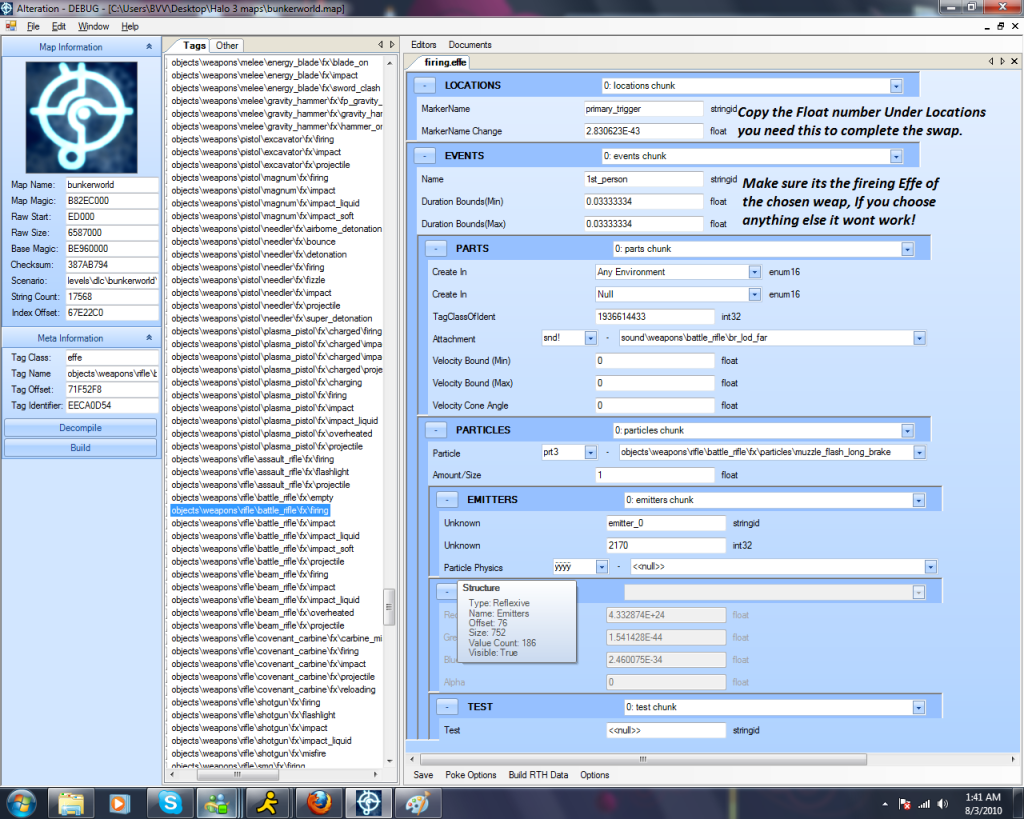Select covenant_carbine\fx\reloading tag
The width and height of the screenshot is (1024, 819).
click(x=273, y=690)
